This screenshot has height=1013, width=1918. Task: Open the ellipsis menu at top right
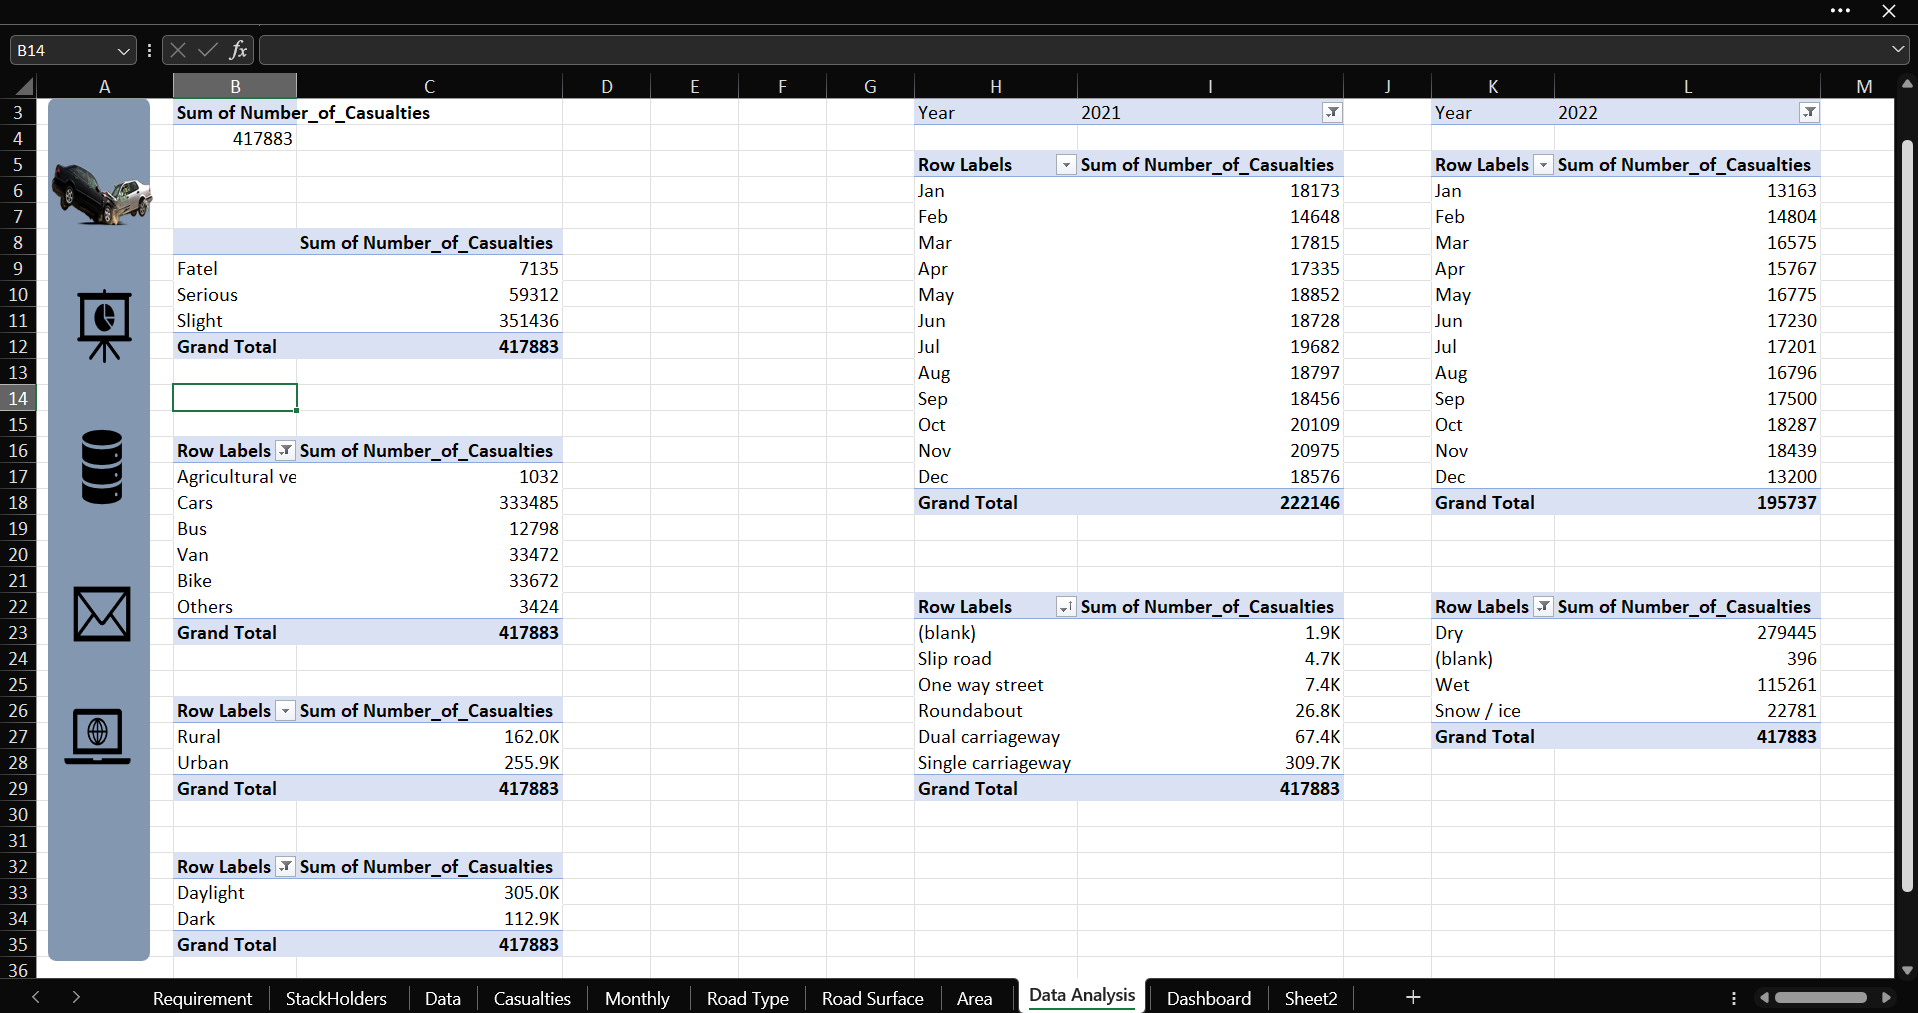point(1840,11)
